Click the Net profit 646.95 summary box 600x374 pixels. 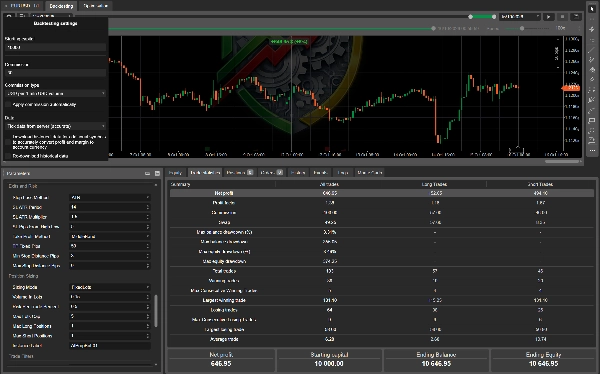(221, 359)
